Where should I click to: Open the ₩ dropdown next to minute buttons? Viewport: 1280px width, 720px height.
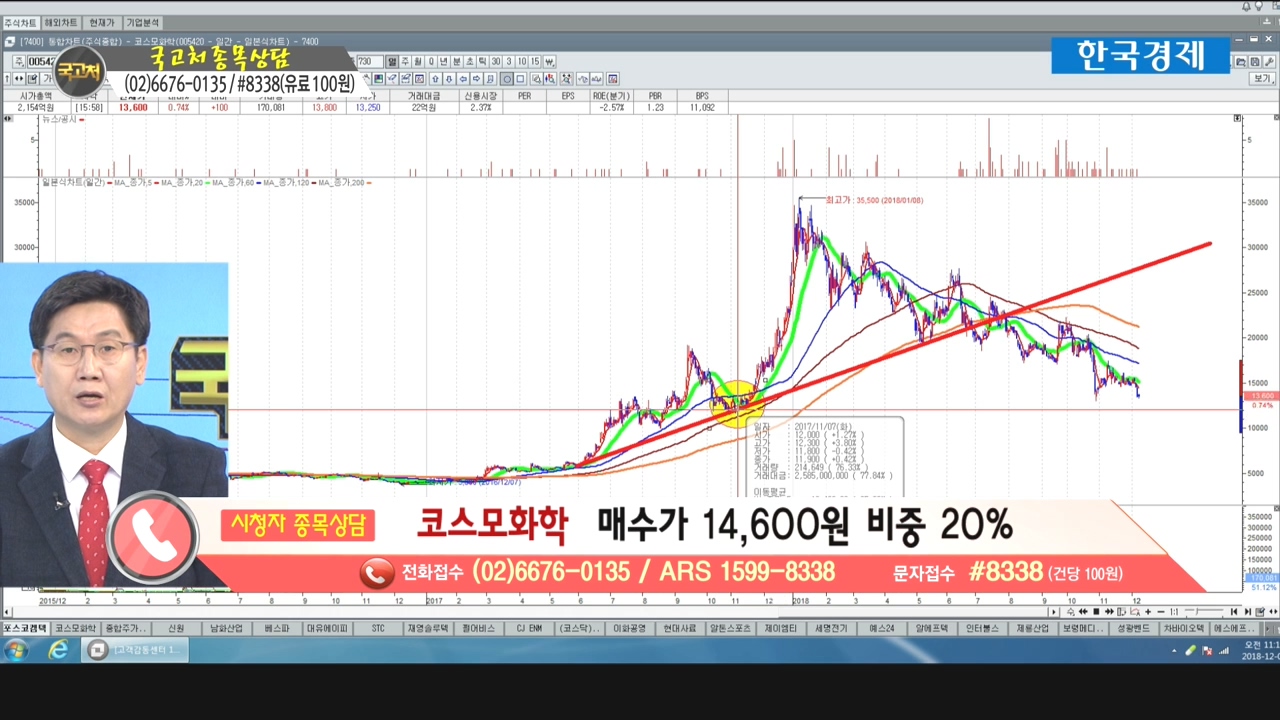tap(549, 62)
